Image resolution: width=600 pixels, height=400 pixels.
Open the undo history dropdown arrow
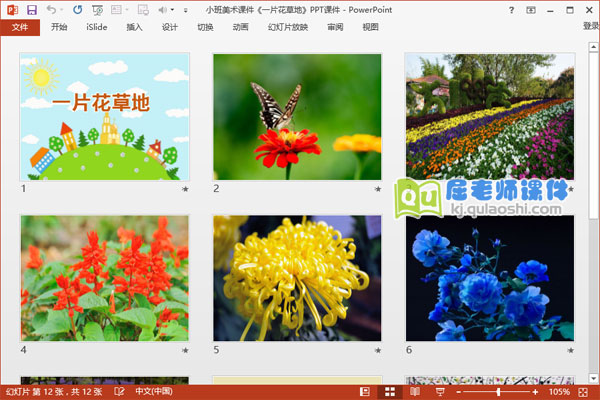pos(62,10)
